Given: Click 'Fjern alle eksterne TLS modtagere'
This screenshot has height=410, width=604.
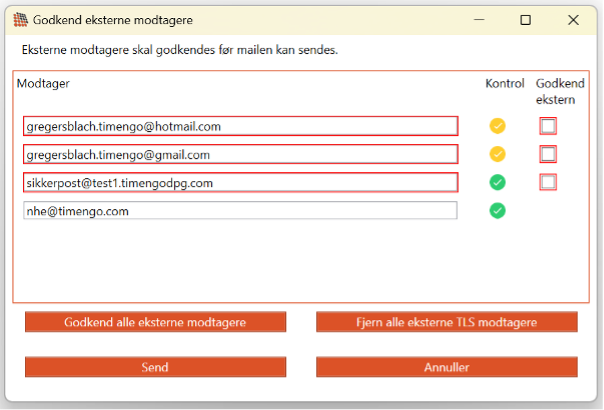Looking at the screenshot, I should pyautogui.click(x=446, y=322).
